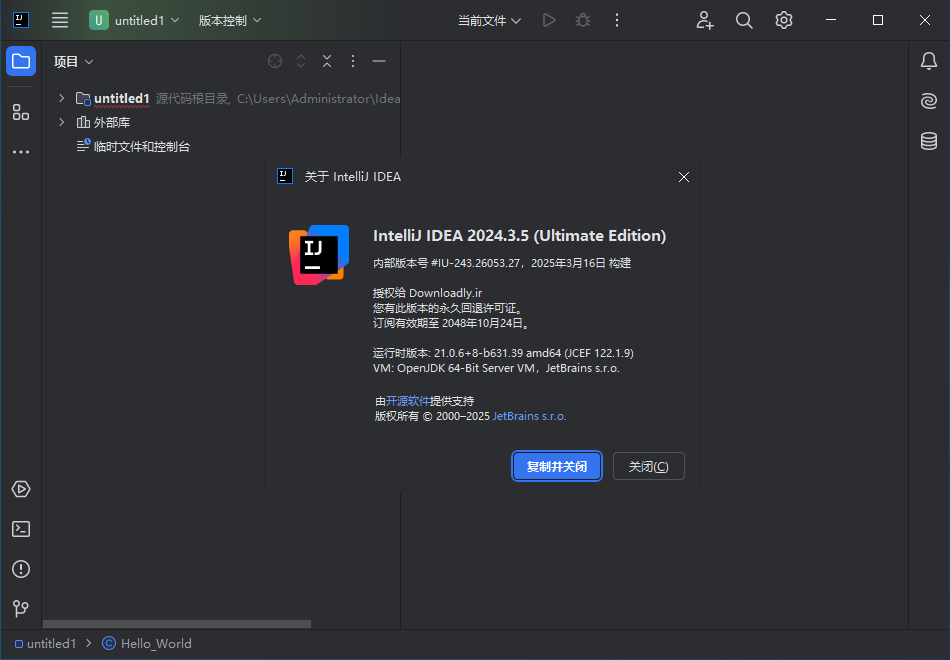Image resolution: width=950 pixels, height=660 pixels.
Task: Open the Database tool window
Action: click(x=929, y=141)
